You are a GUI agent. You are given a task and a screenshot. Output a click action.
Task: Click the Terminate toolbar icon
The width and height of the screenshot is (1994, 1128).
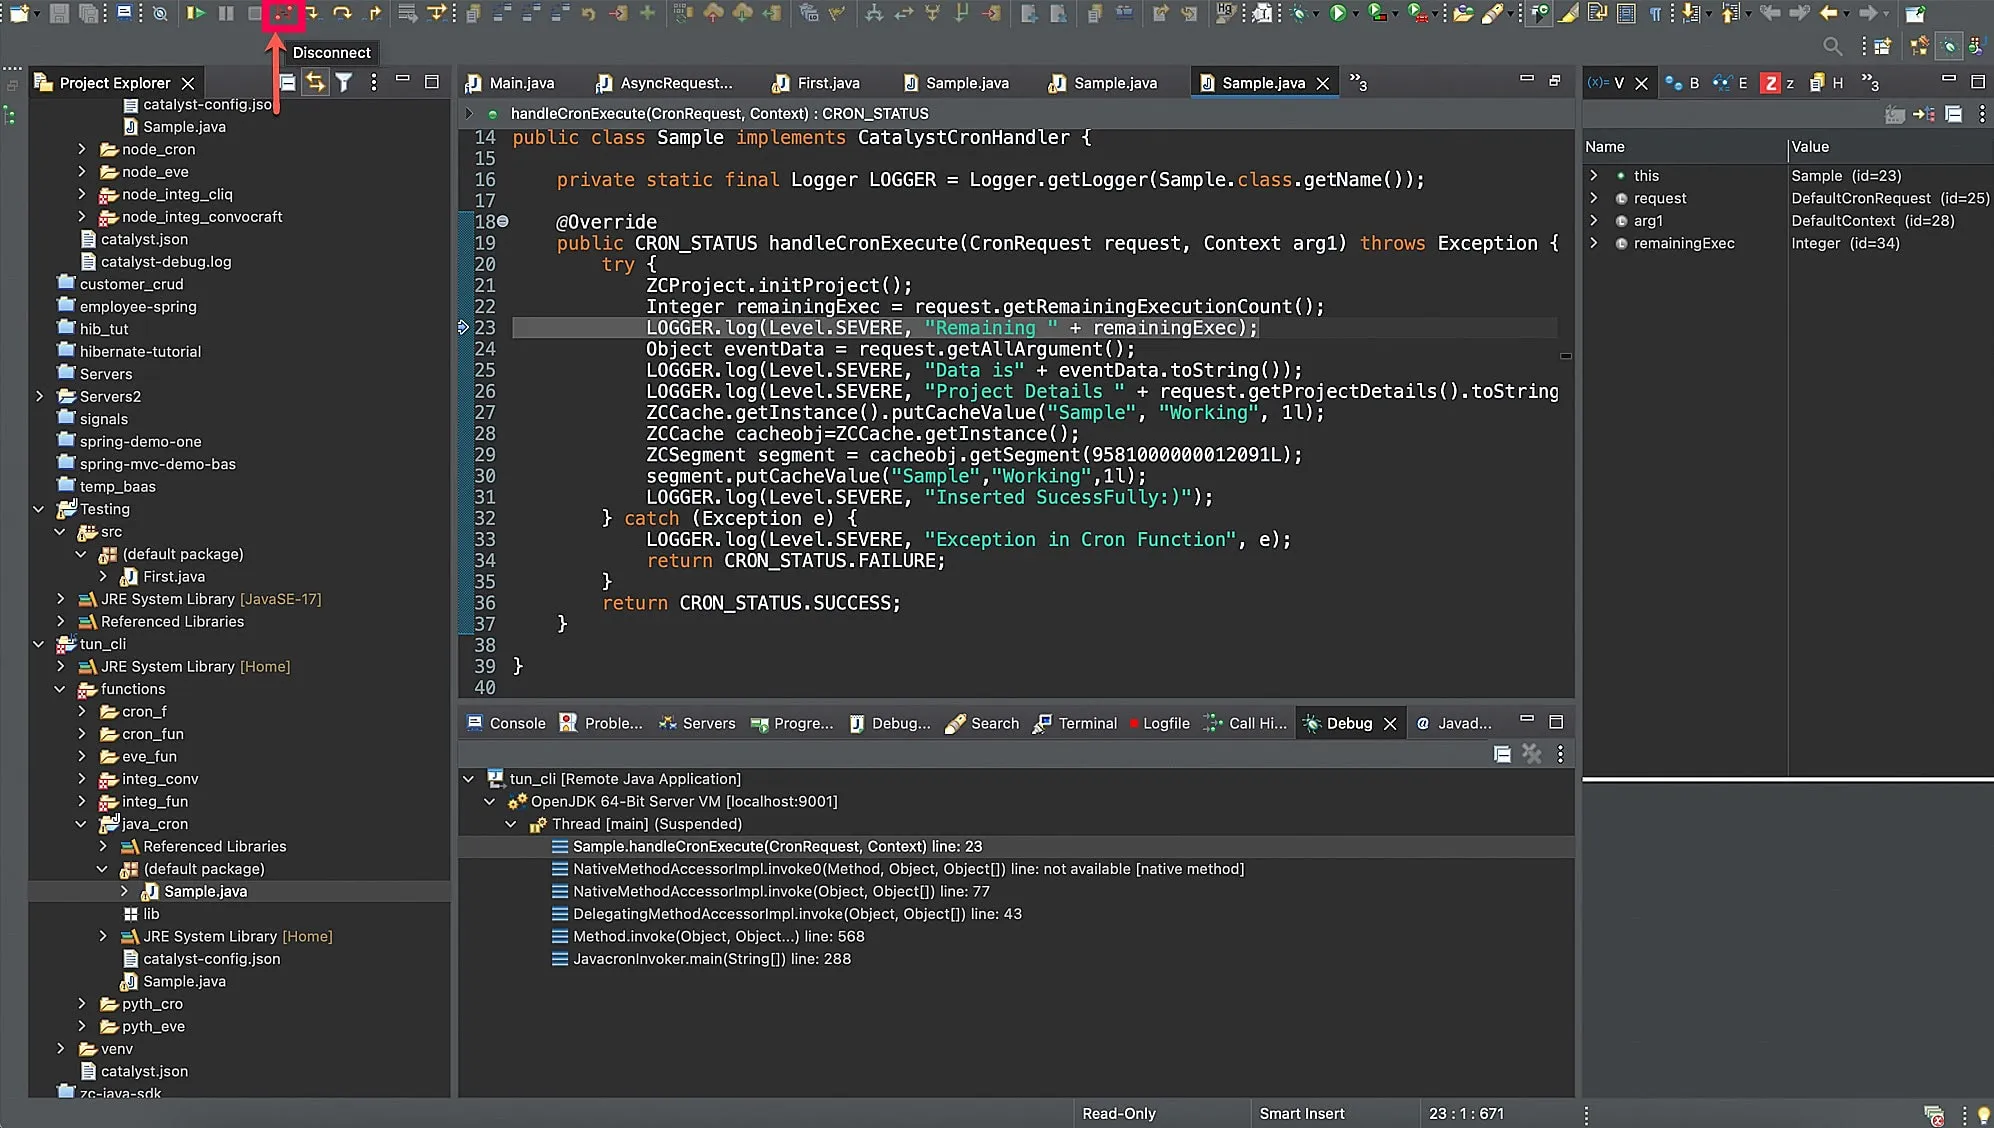[254, 14]
